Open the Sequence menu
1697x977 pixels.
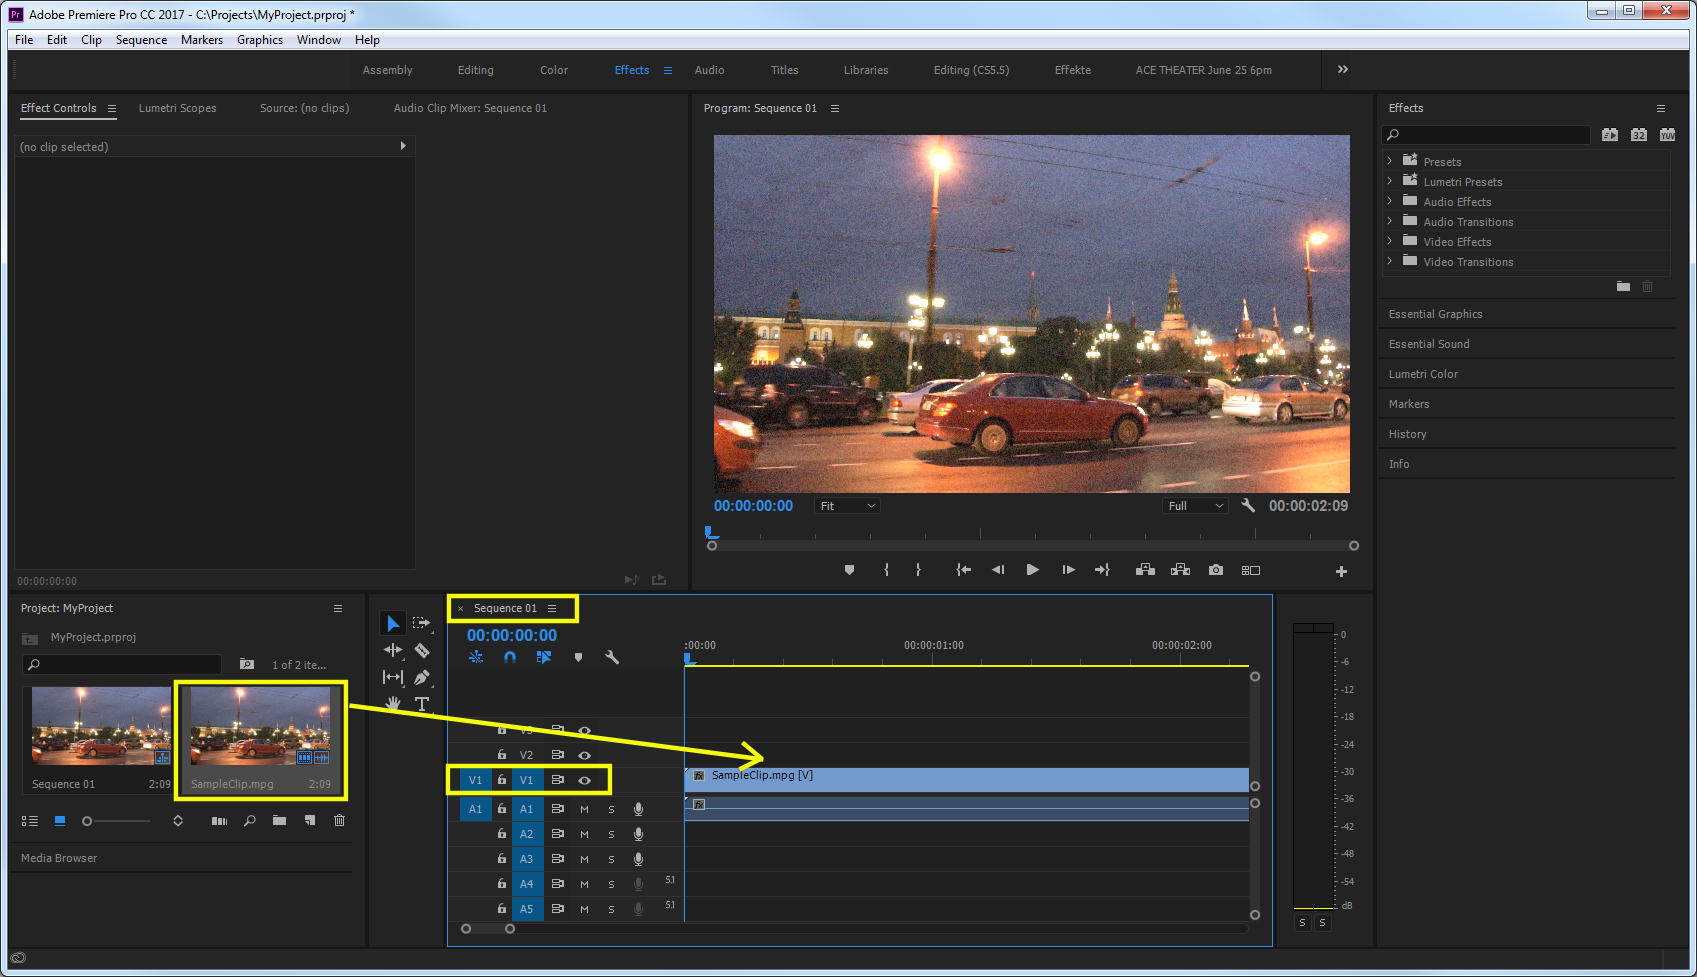pos(141,40)
